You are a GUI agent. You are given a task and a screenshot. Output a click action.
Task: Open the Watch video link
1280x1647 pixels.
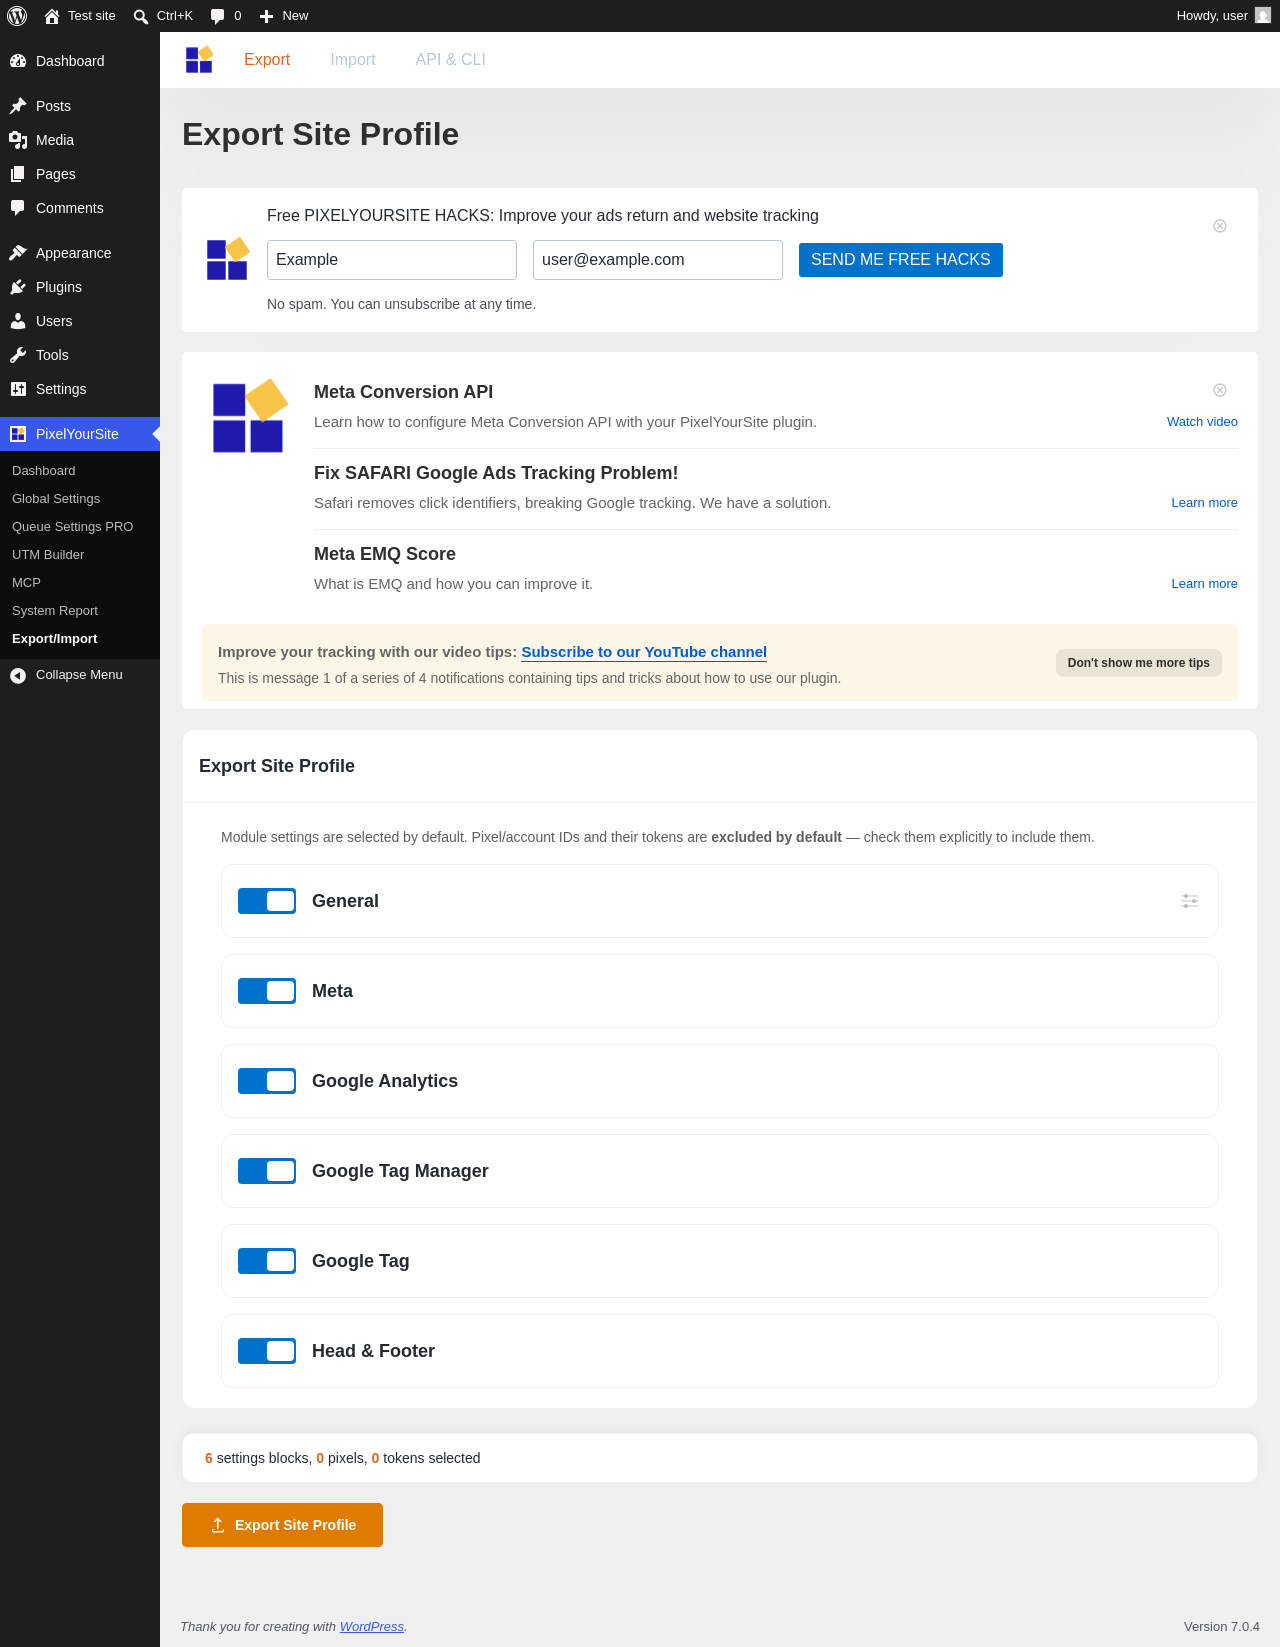click(1202, 422)
